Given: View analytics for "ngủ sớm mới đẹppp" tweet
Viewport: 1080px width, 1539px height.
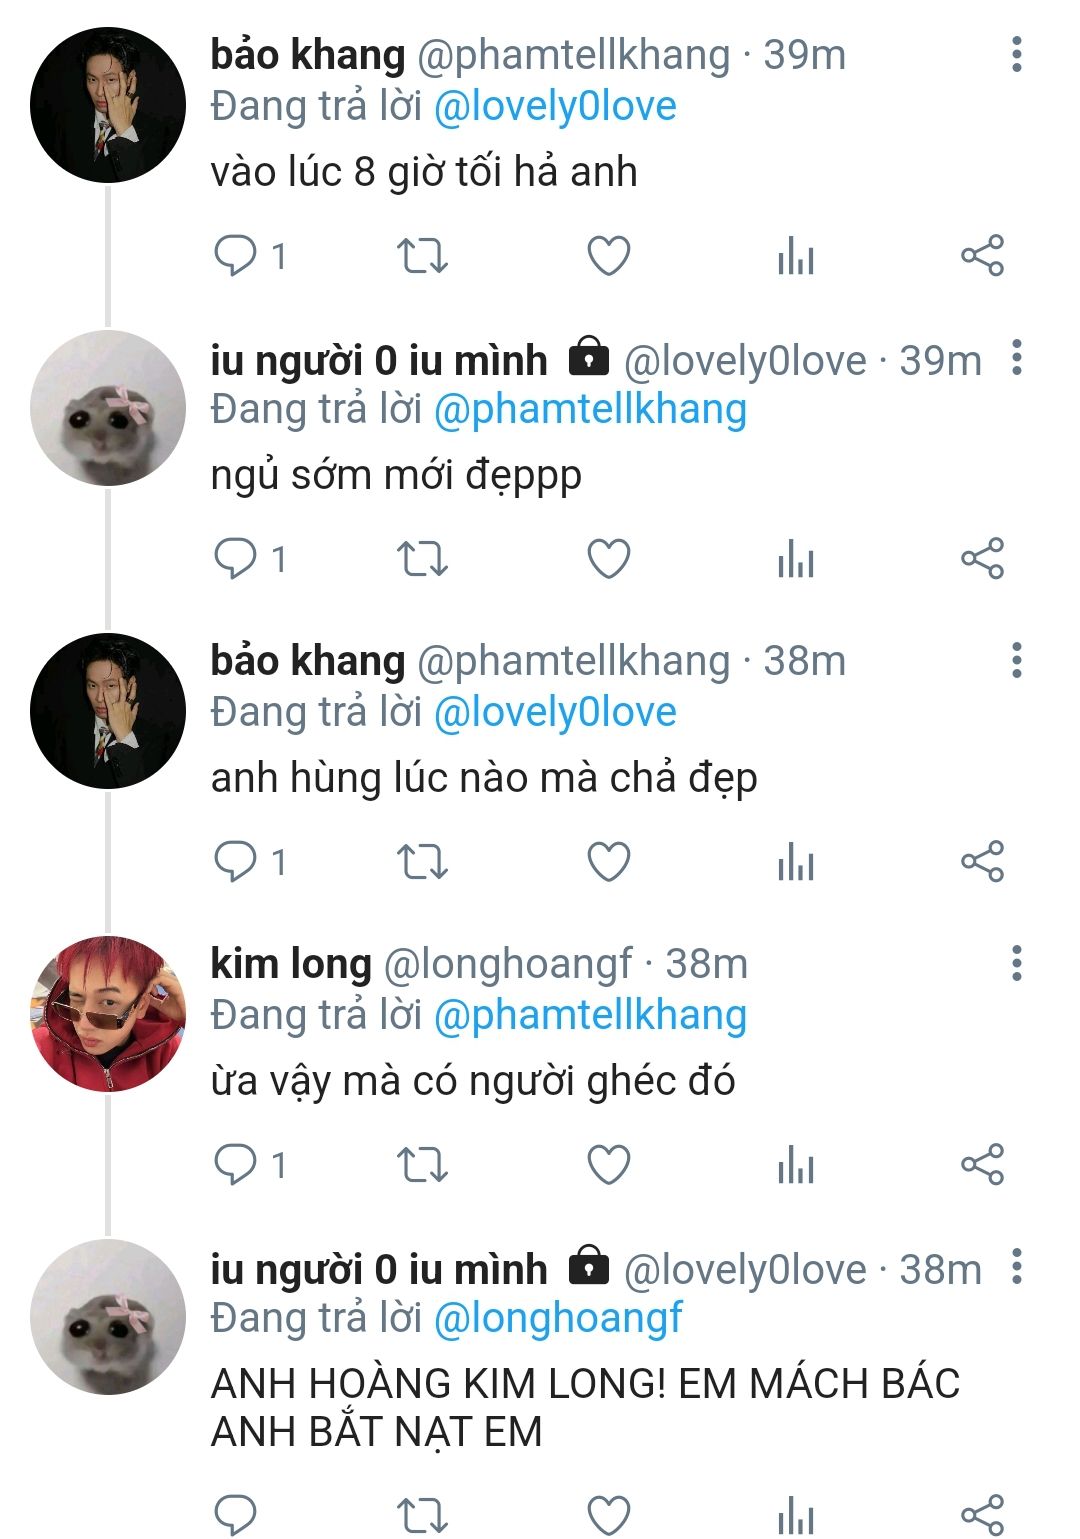Looking at the screenshot, I should 796,559.
